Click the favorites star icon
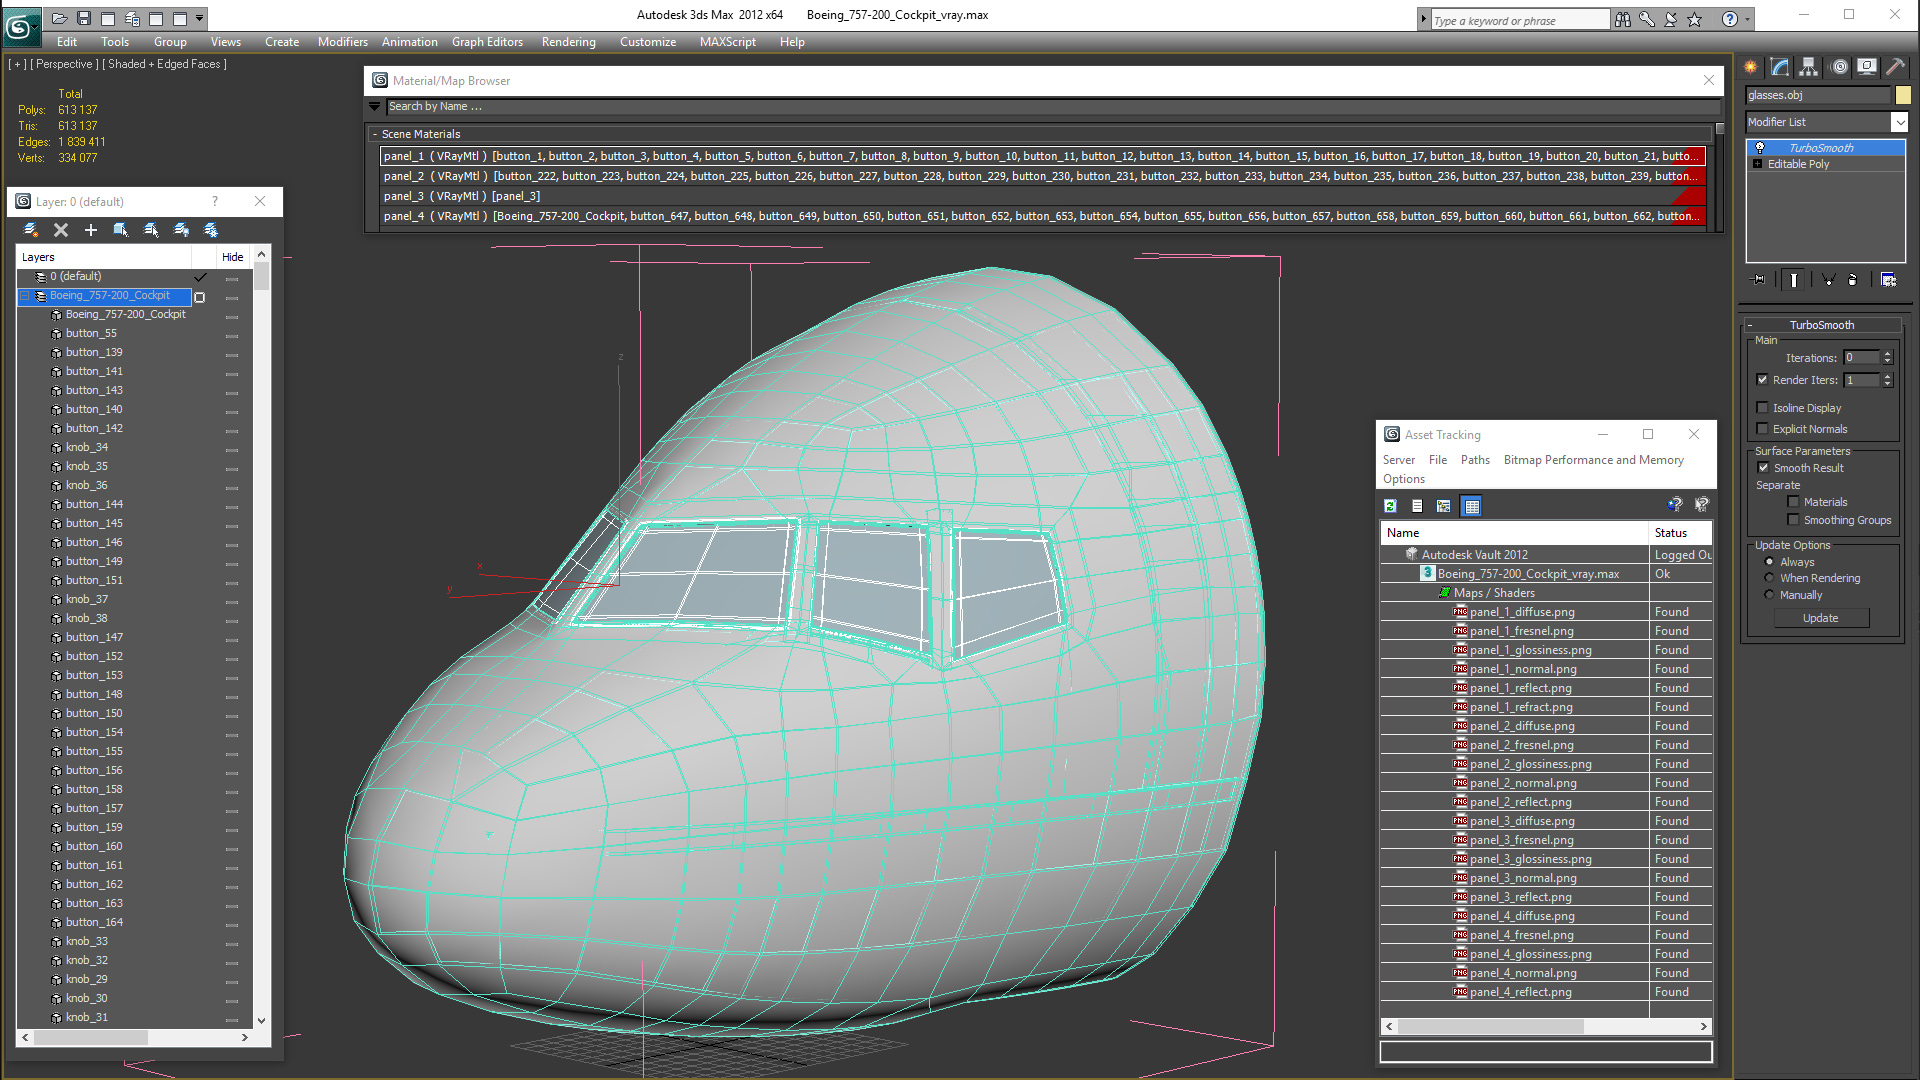The height and width of the screenshot is (1080, 1920). click(1695, 19)
